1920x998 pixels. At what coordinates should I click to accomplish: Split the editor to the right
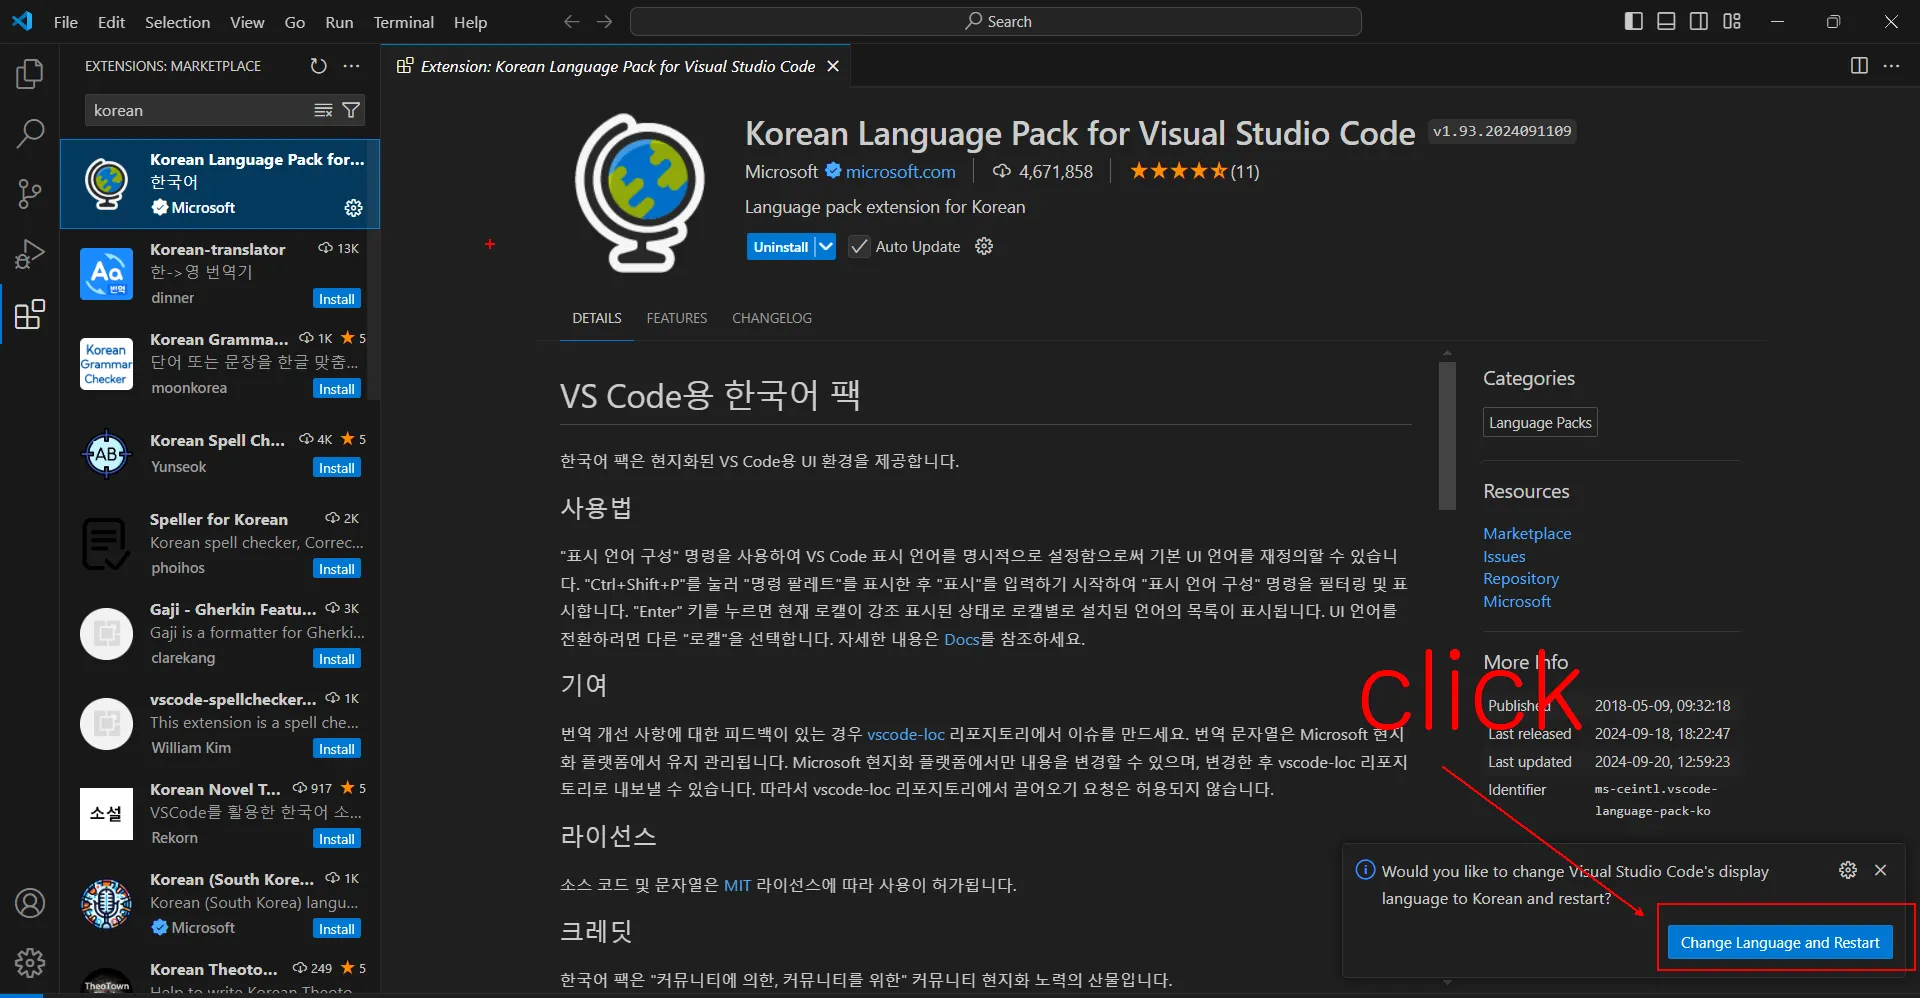click(x=1859, y=66)
